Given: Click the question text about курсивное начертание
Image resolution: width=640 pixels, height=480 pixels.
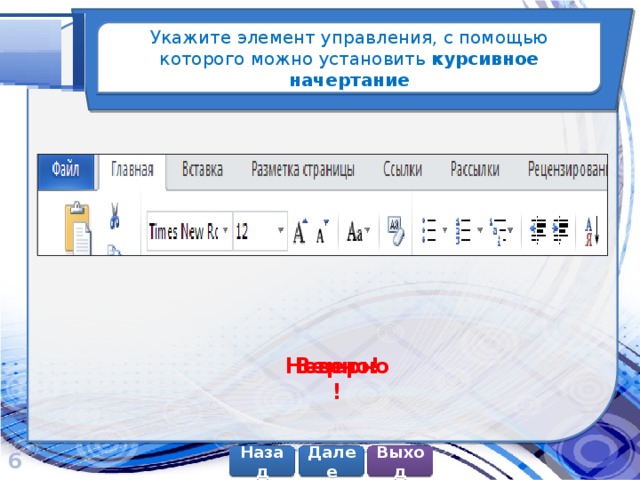Looking at the screenshot, I should 349,59.
